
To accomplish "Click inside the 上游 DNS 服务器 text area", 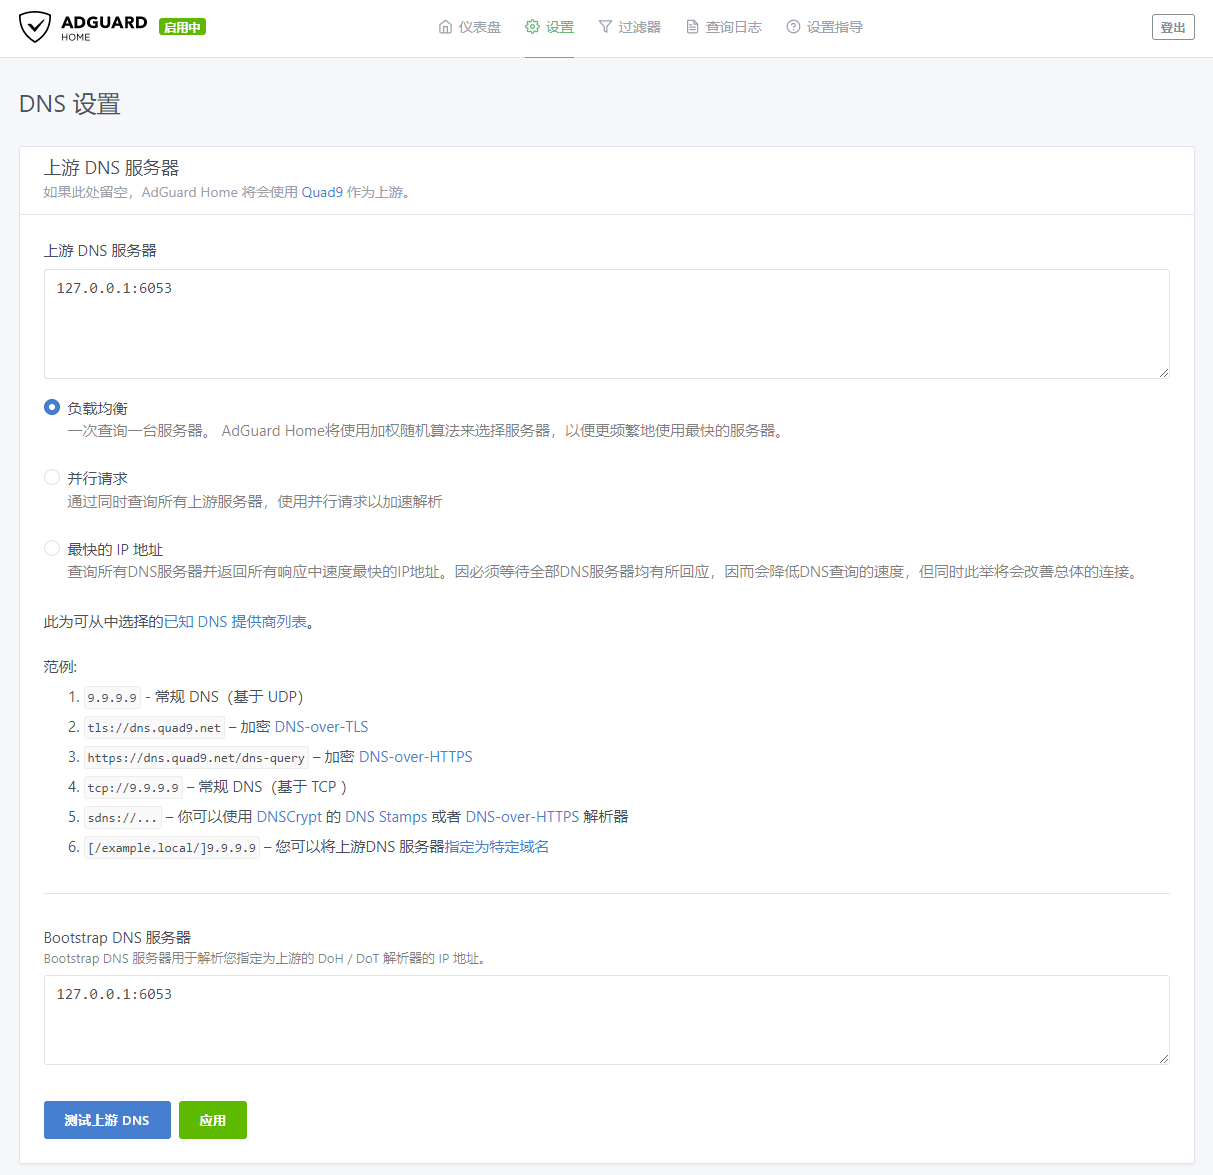I will click(606, 324).
